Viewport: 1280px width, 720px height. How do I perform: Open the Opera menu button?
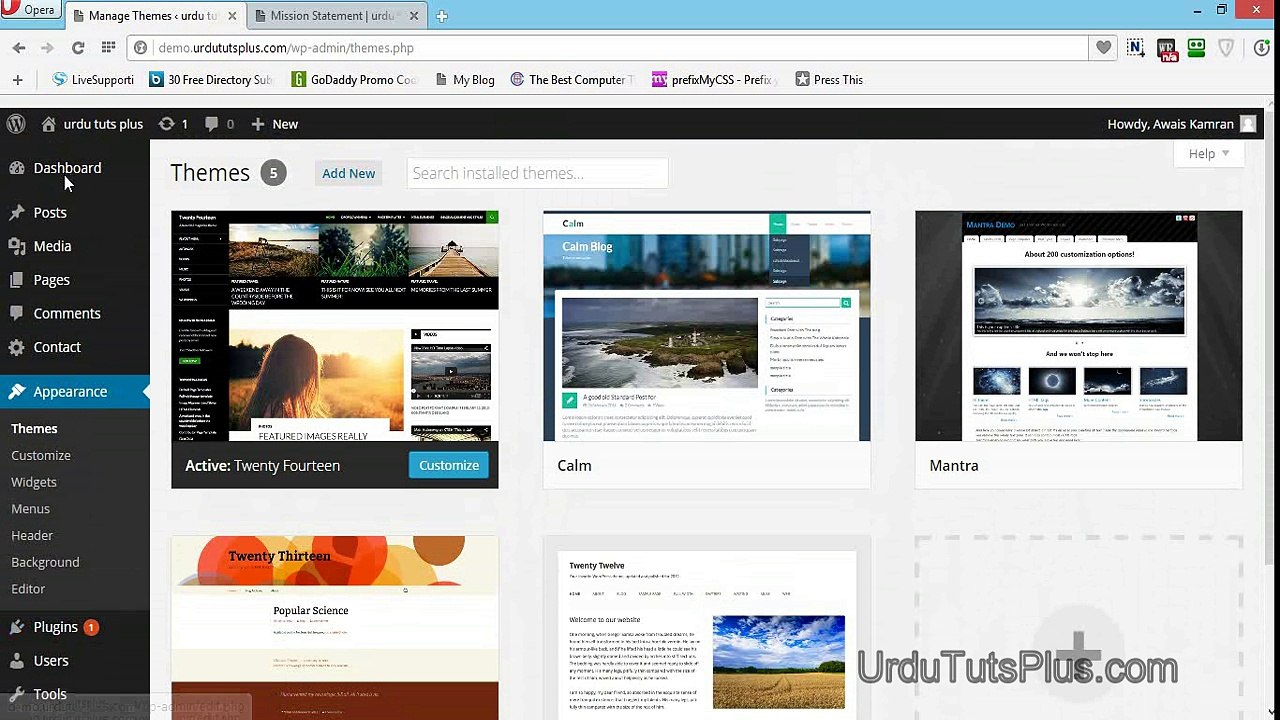pos(31,10)
